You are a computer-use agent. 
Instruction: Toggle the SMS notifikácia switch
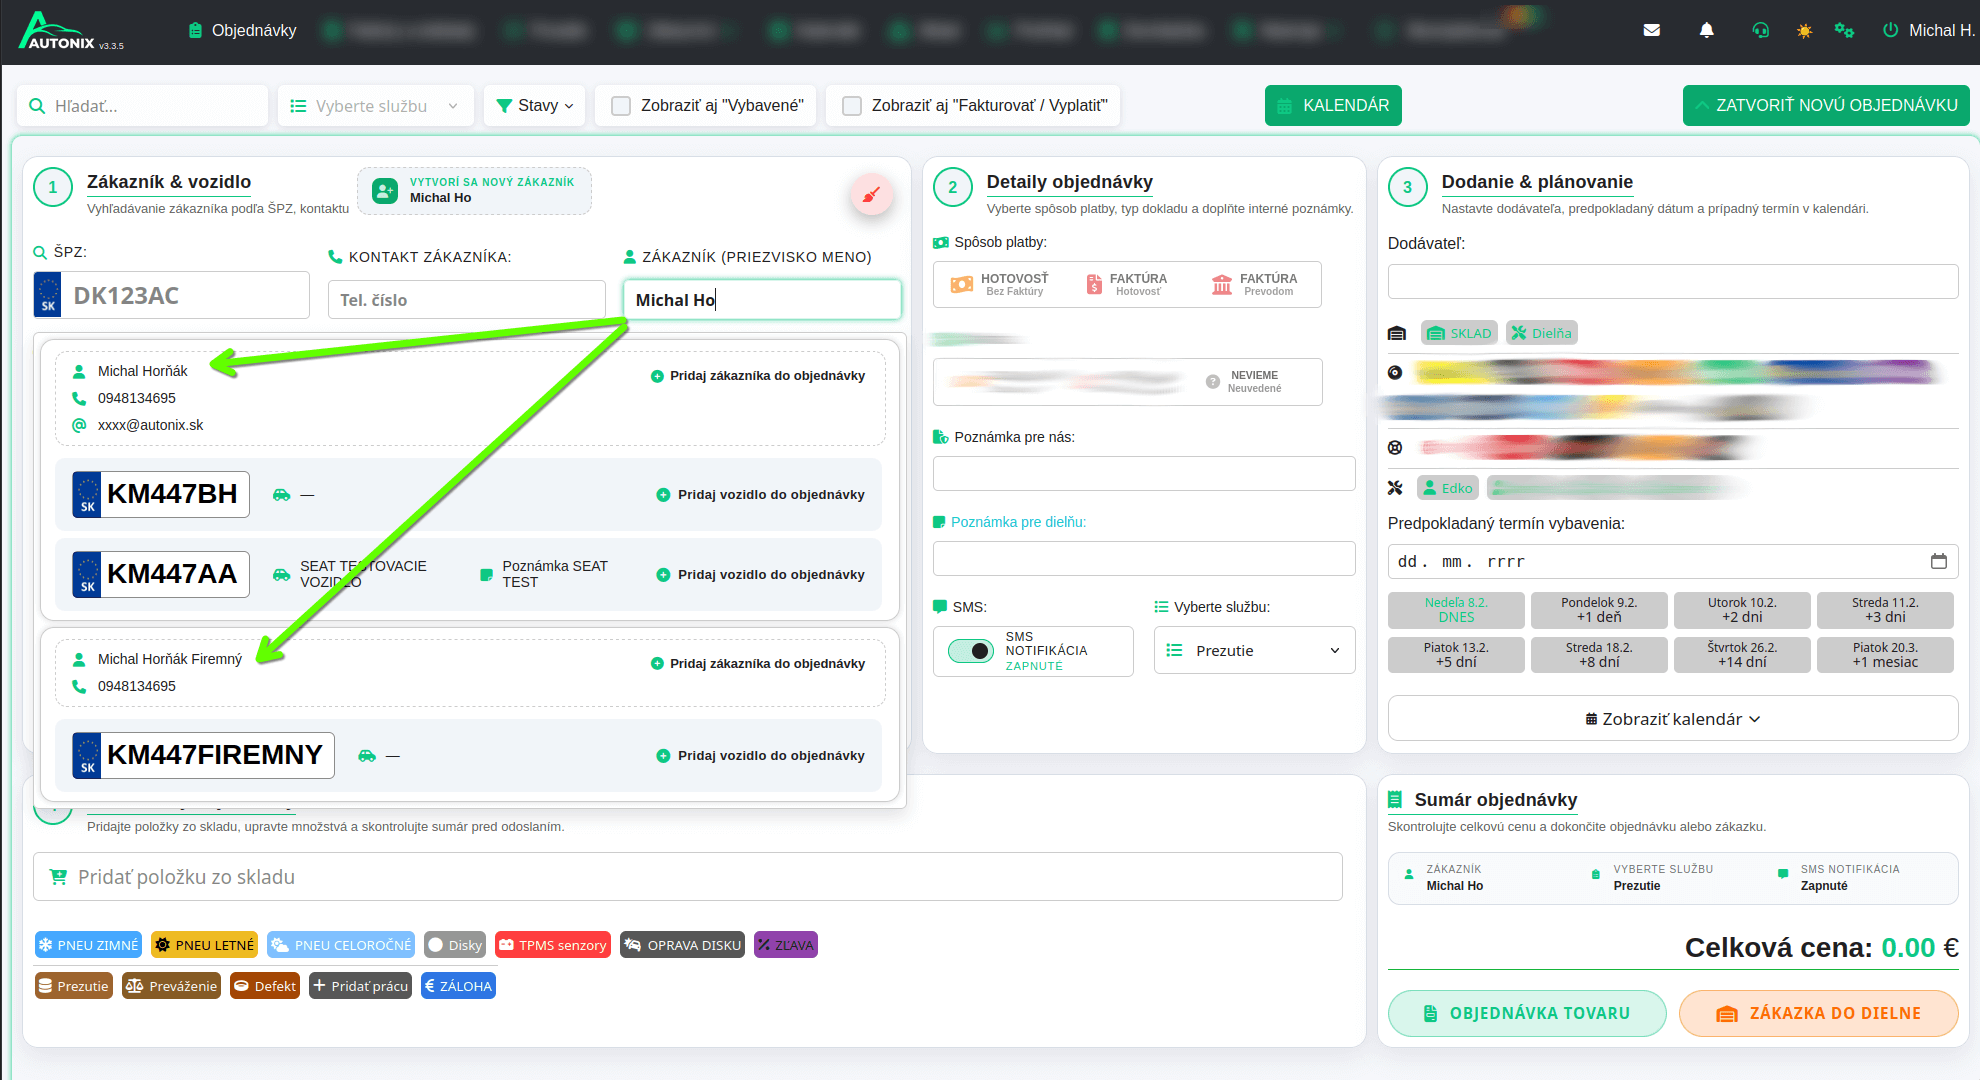(970, 651)
